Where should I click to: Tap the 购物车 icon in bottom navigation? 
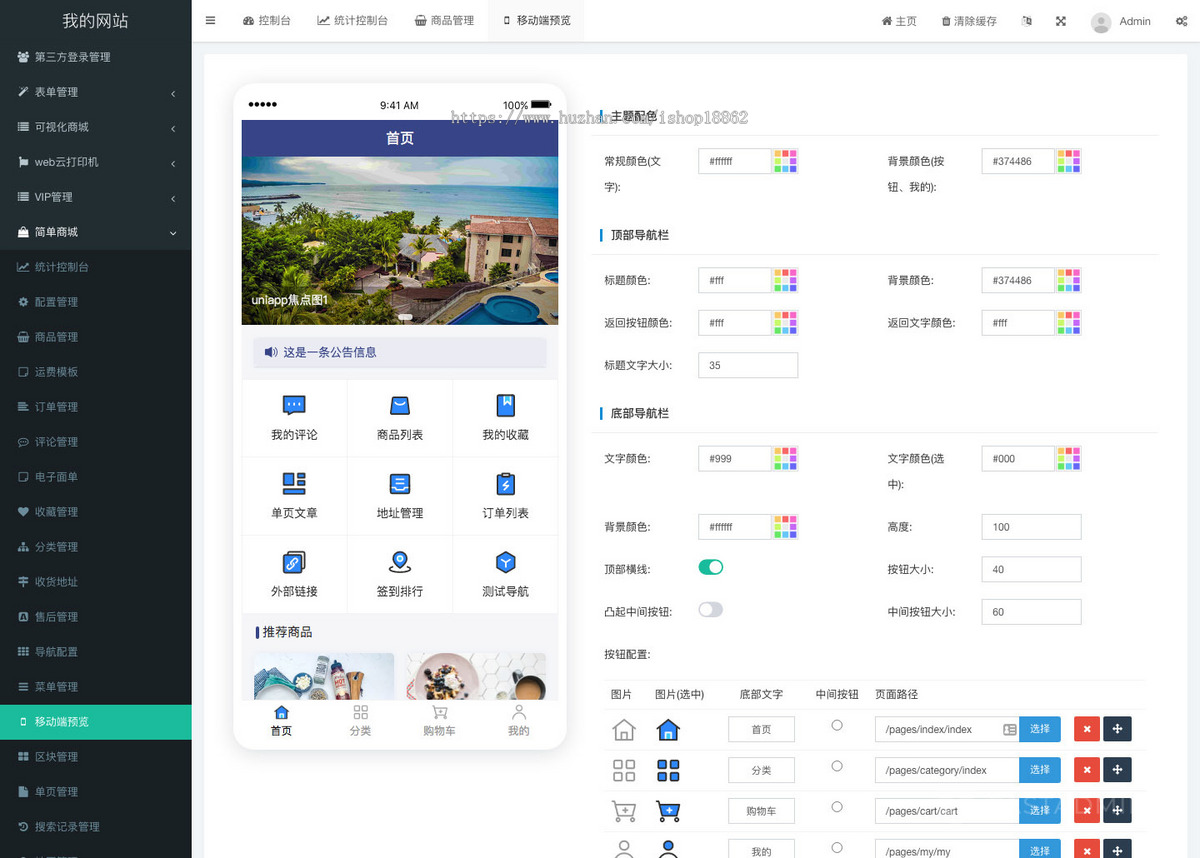point(441,714)
